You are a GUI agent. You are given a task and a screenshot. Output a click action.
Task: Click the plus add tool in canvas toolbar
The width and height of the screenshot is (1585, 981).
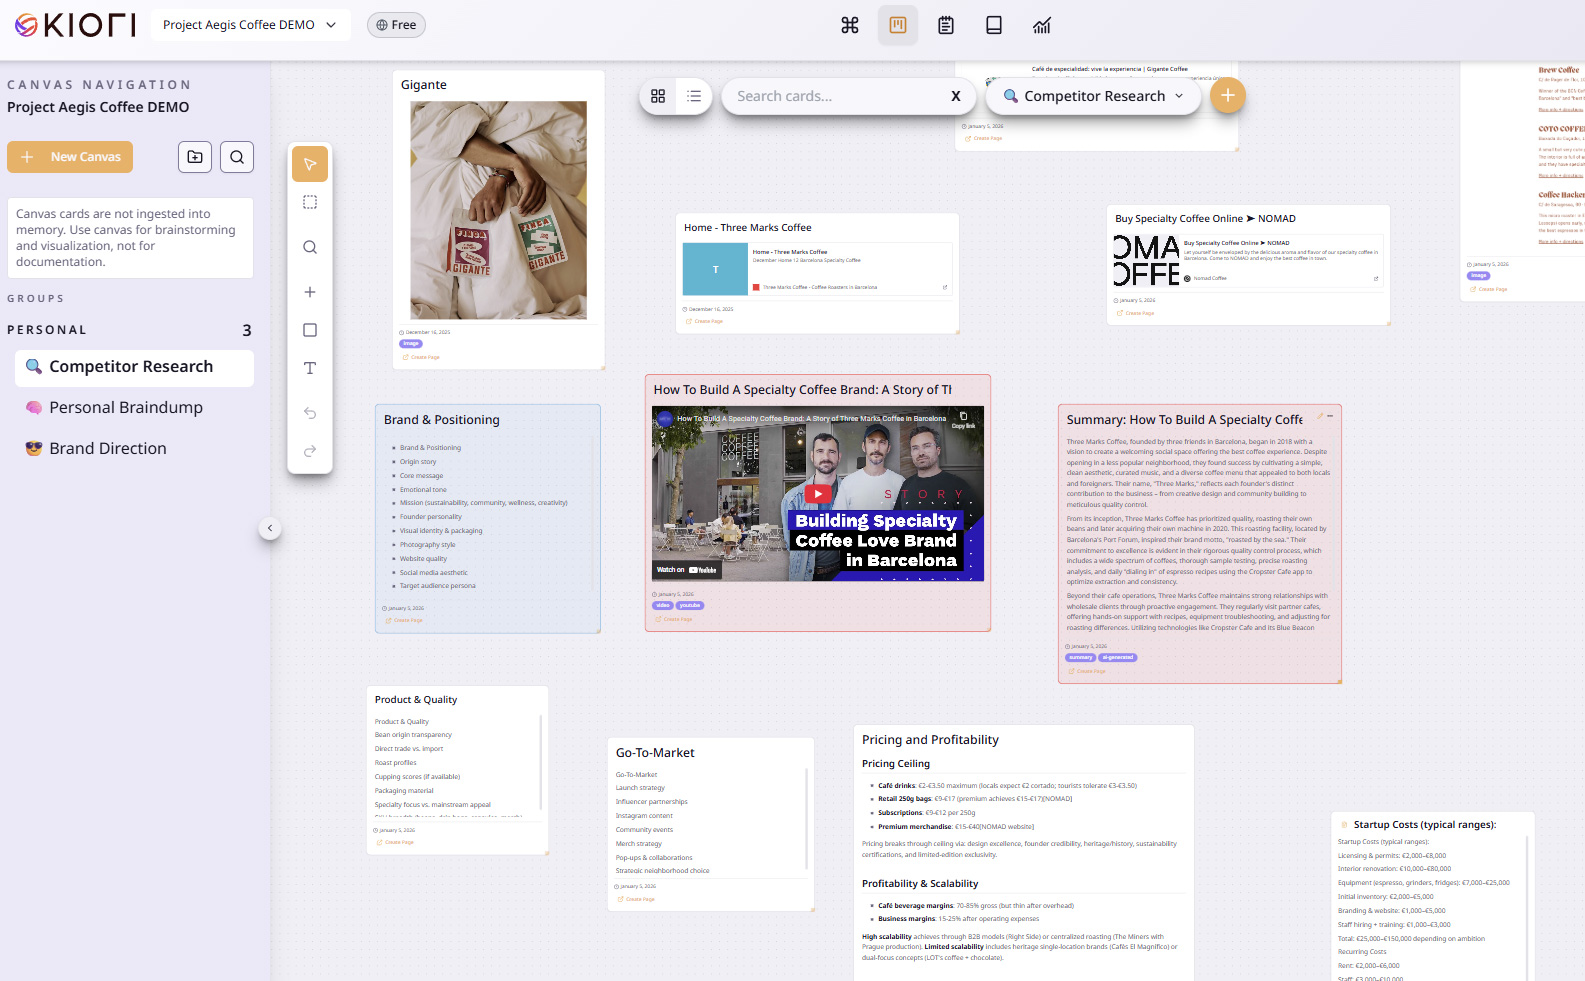point(310,292)
